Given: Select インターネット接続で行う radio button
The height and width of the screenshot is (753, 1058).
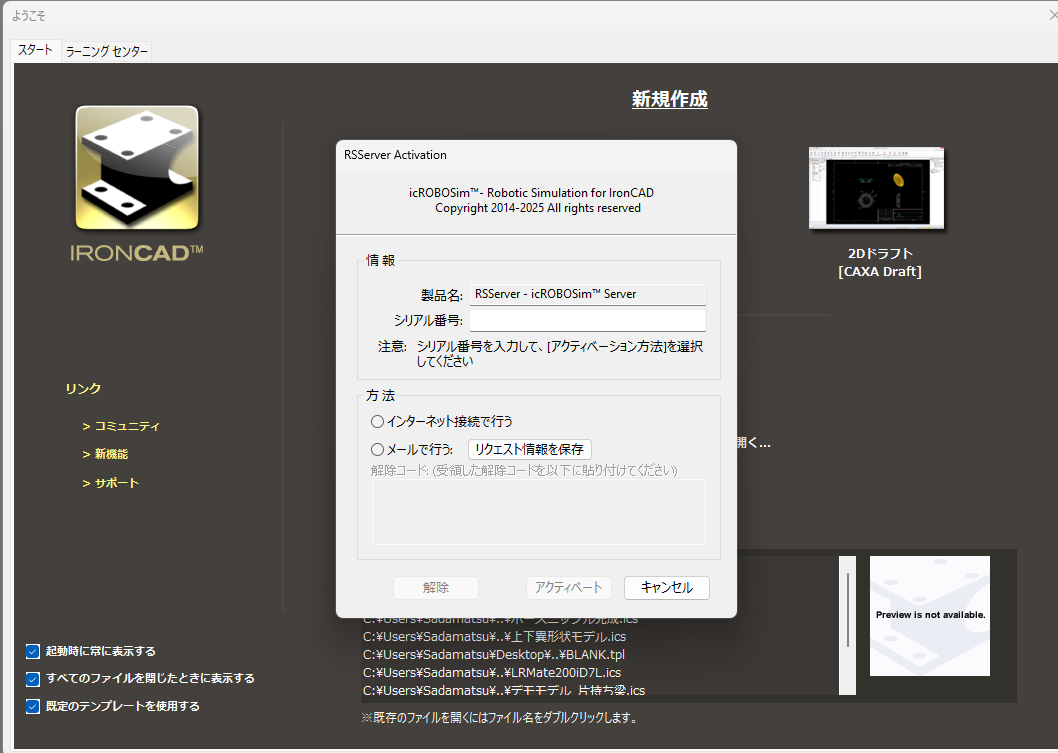Looking at the screenshot, I should click(377, 422).
